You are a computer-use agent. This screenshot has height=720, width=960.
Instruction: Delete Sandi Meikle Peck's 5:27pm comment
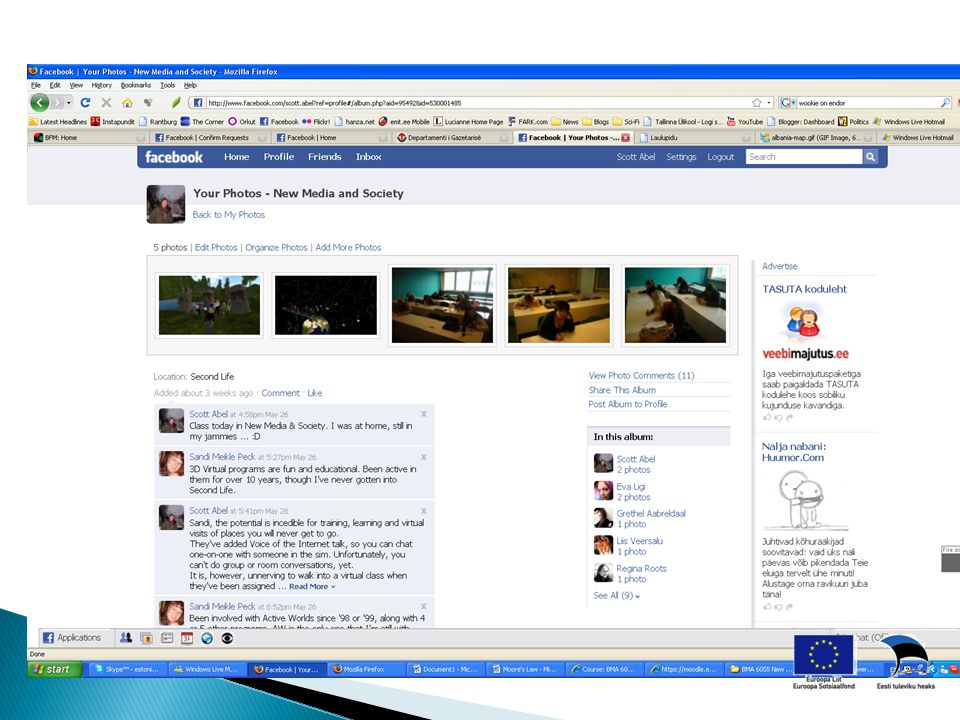click(424, 457)
